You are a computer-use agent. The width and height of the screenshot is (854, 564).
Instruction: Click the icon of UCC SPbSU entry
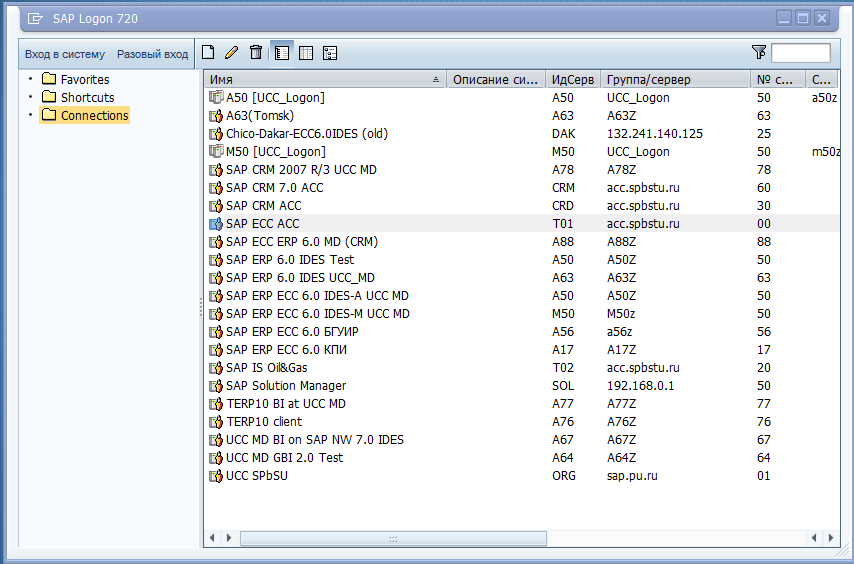[x=216, y=475]
